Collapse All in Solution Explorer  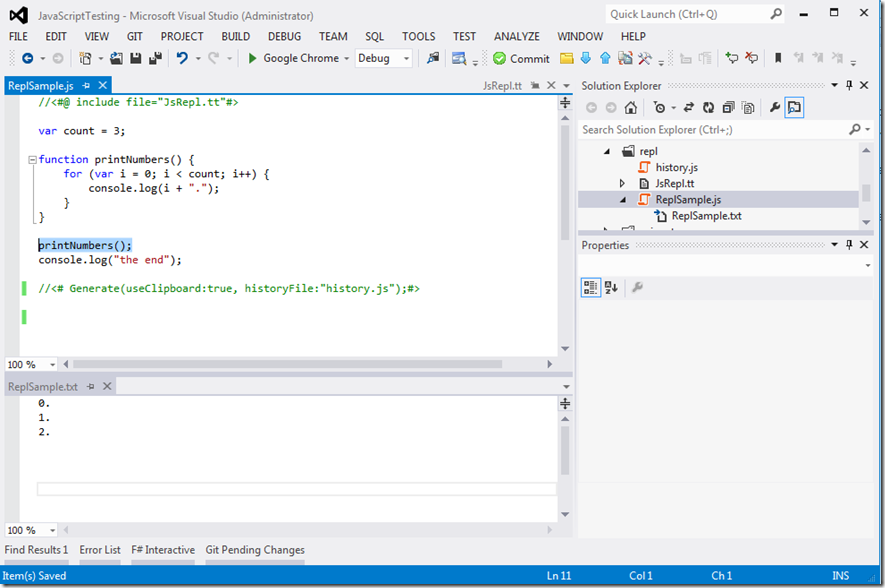(728, 107)
